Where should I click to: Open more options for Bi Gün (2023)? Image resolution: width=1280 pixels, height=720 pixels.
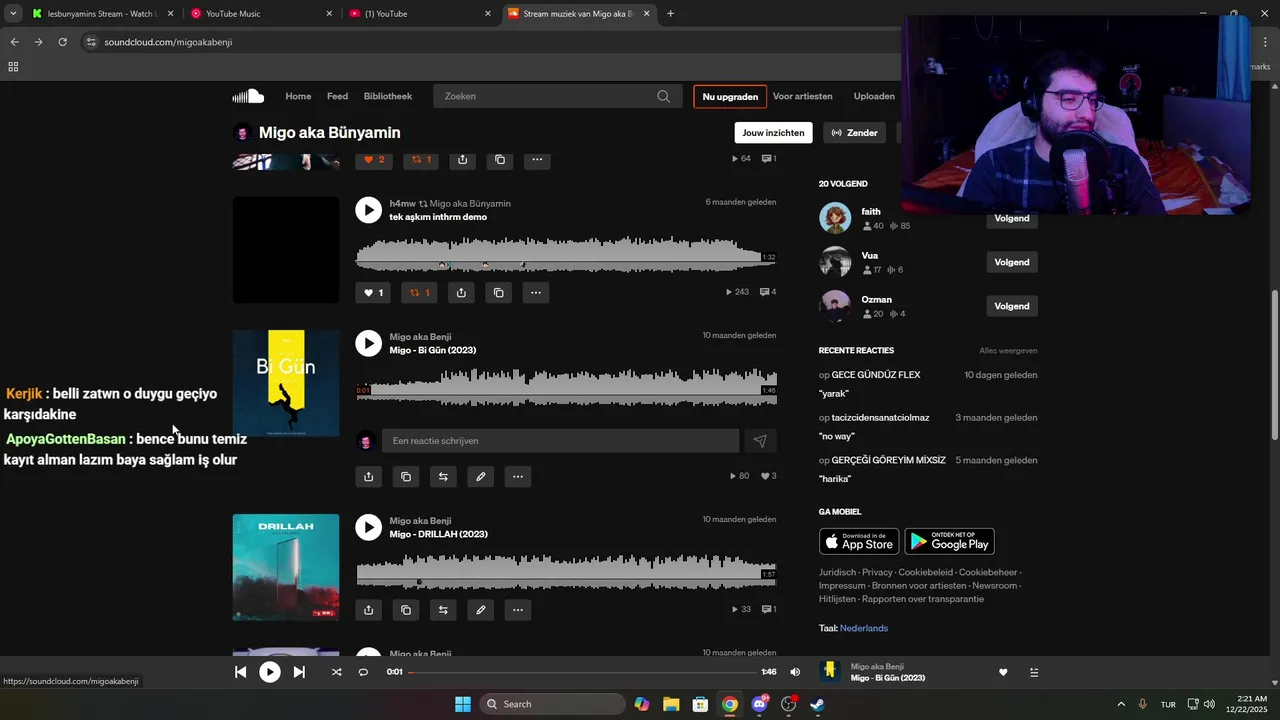click(518, 477)
